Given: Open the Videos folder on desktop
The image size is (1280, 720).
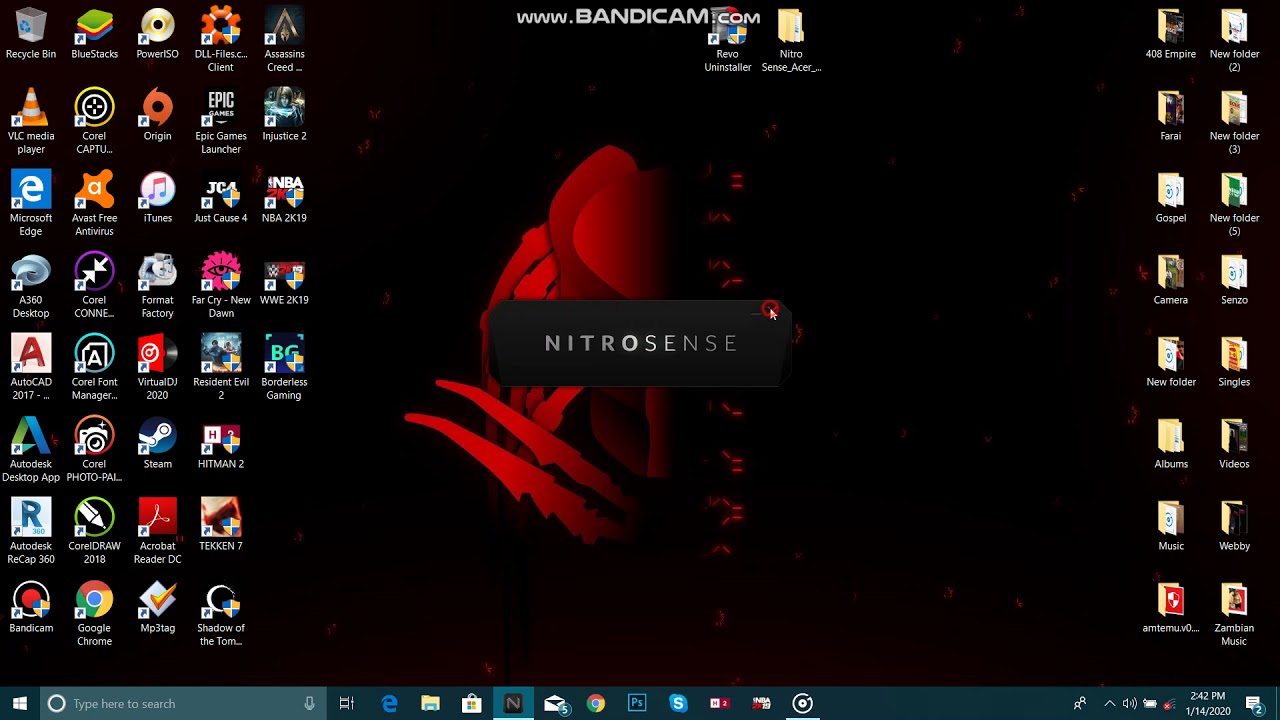Looking at the screenshot, I should click(x=1234, y=444).
